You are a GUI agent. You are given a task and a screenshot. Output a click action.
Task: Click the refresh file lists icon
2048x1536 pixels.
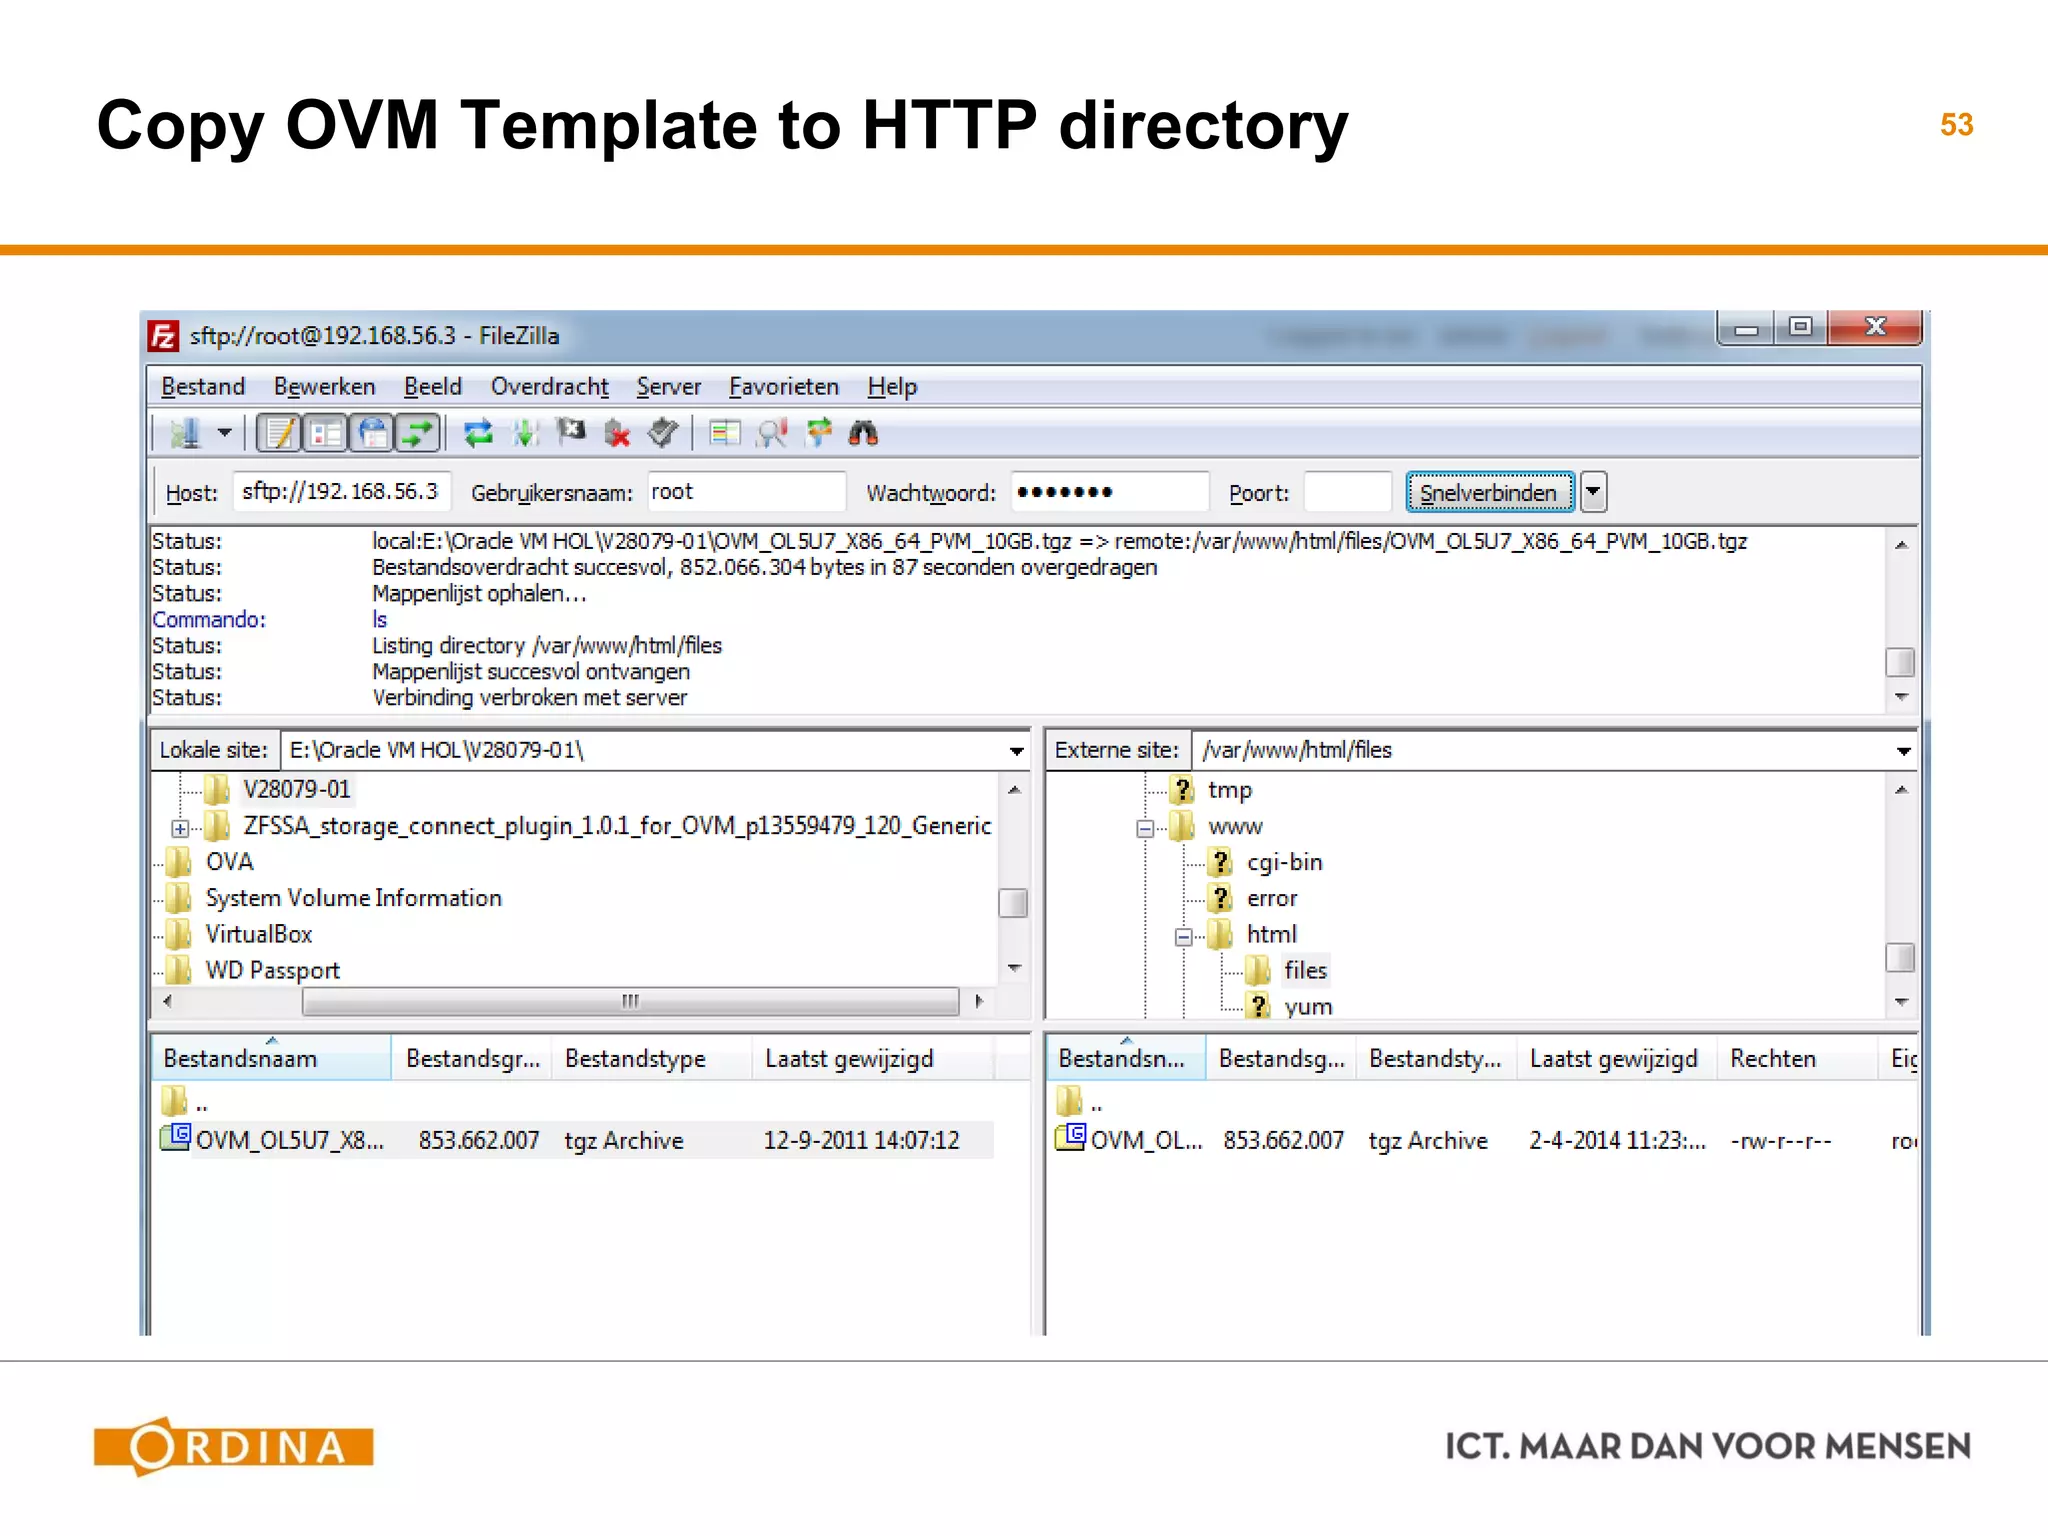tap(478, 433)
